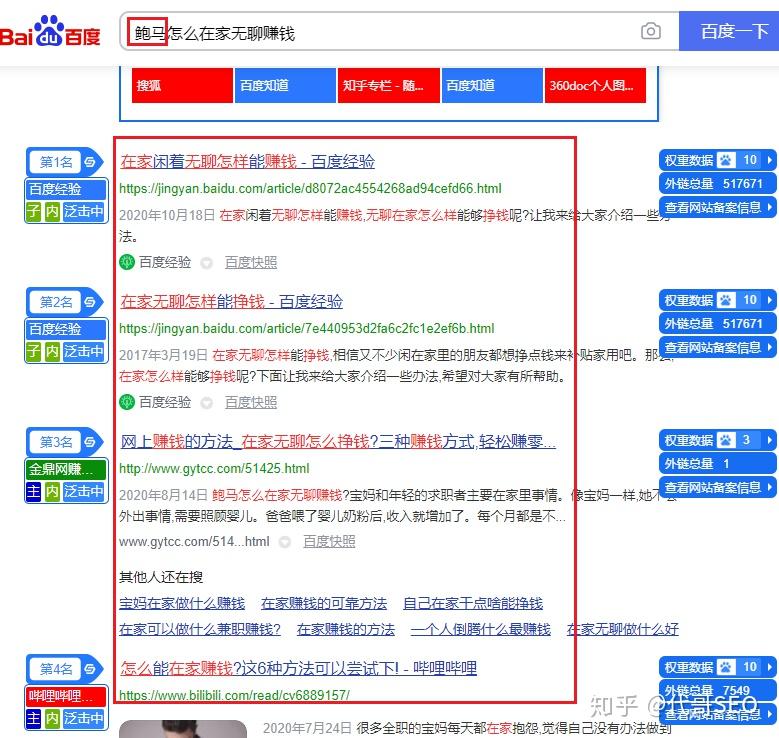
Task: Click the bilibili.com/read/cv6889157 URL
Action: point(234,694)
